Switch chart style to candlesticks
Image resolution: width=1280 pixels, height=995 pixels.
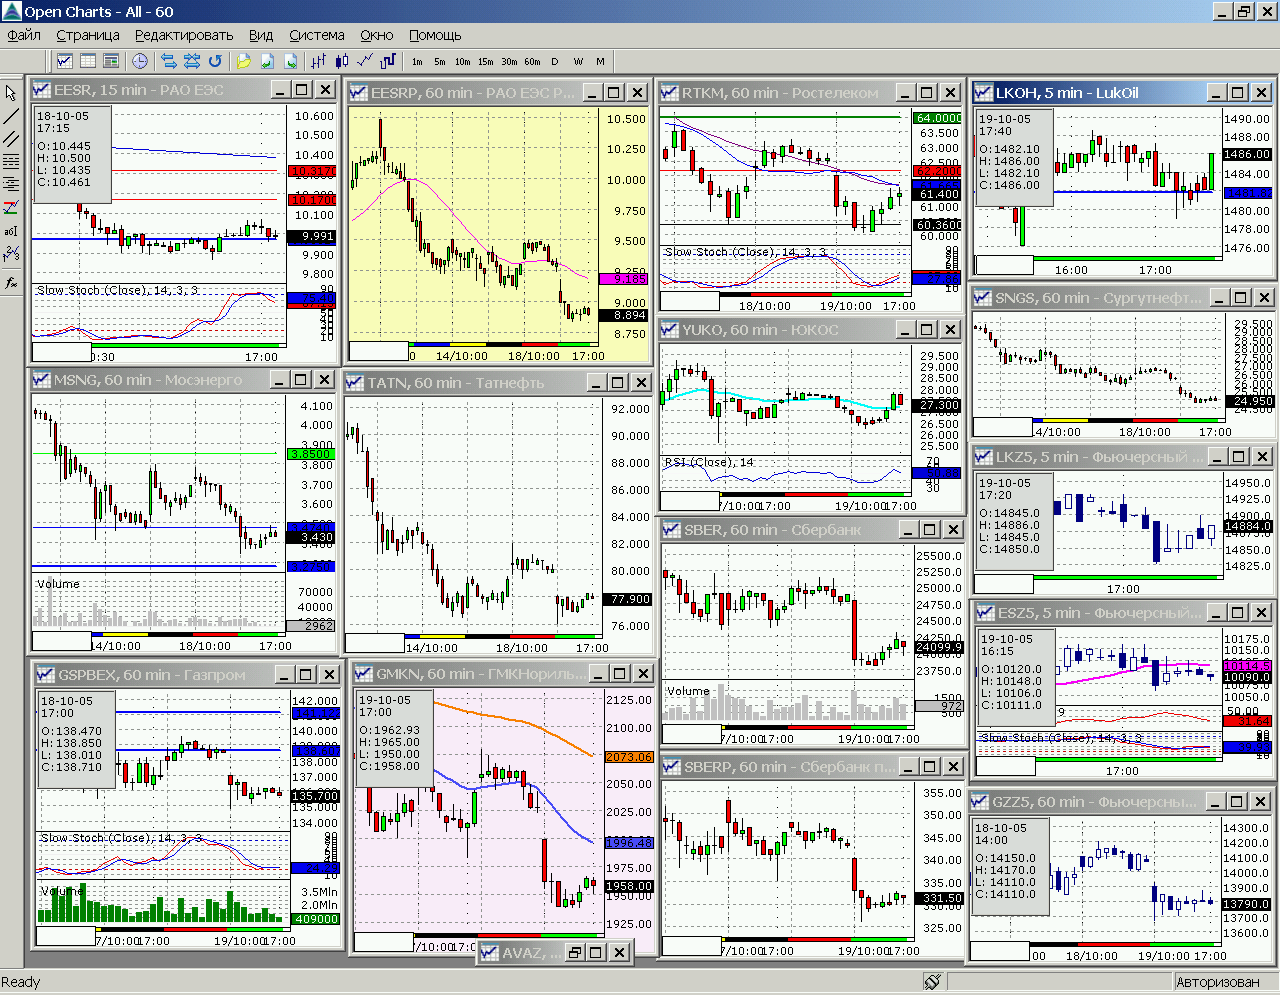click(342, 61)
